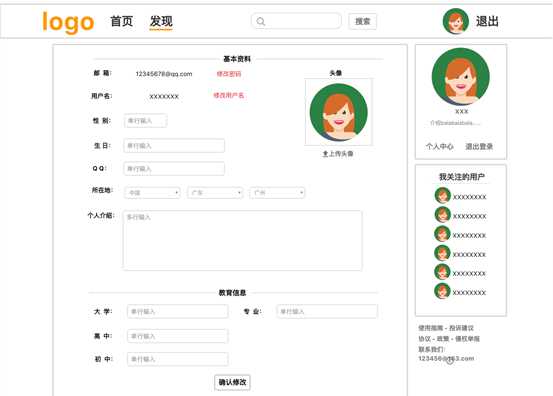Click the second followed user's avatar
The image size is (553, 396).
[443, 214]
